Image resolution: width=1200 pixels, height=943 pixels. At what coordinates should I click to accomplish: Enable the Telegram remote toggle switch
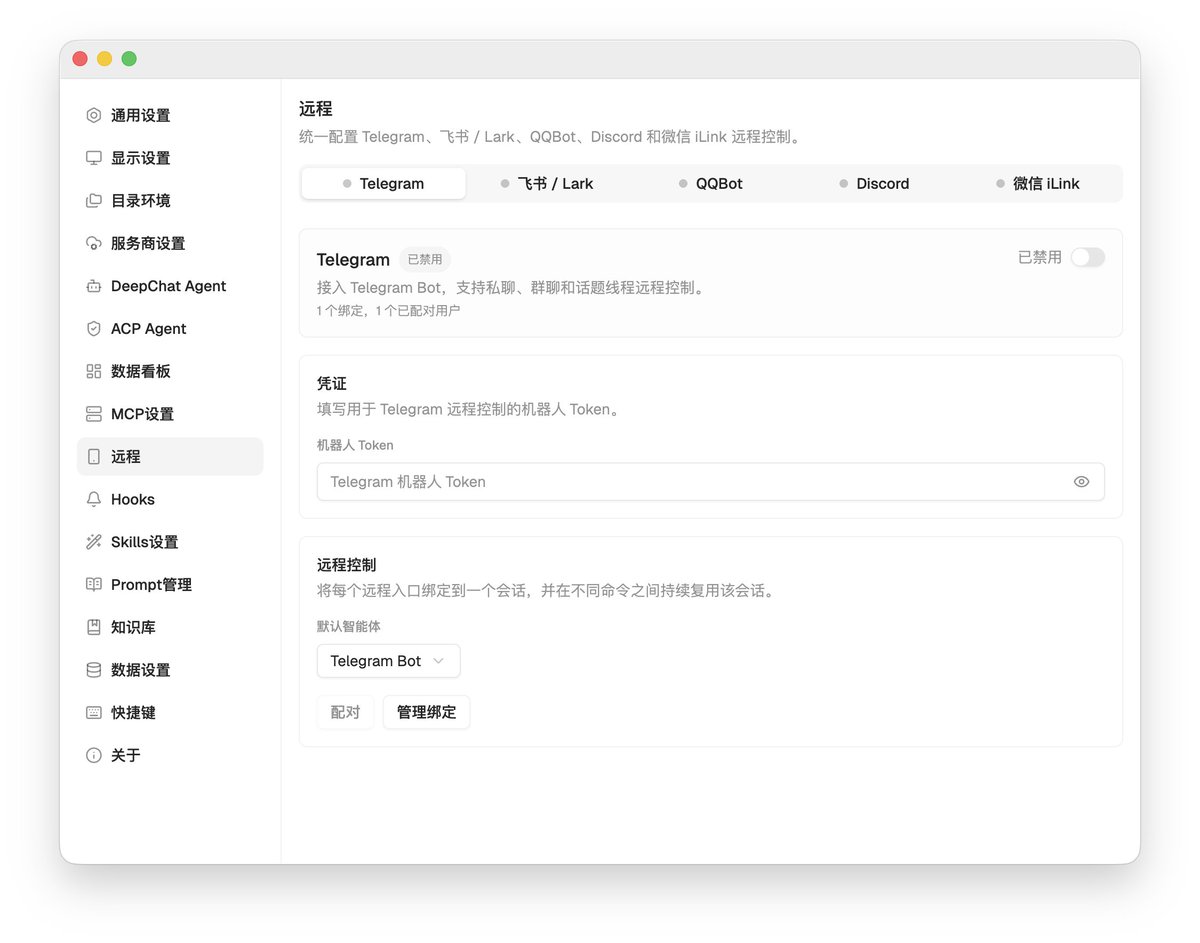point(1087,257)
